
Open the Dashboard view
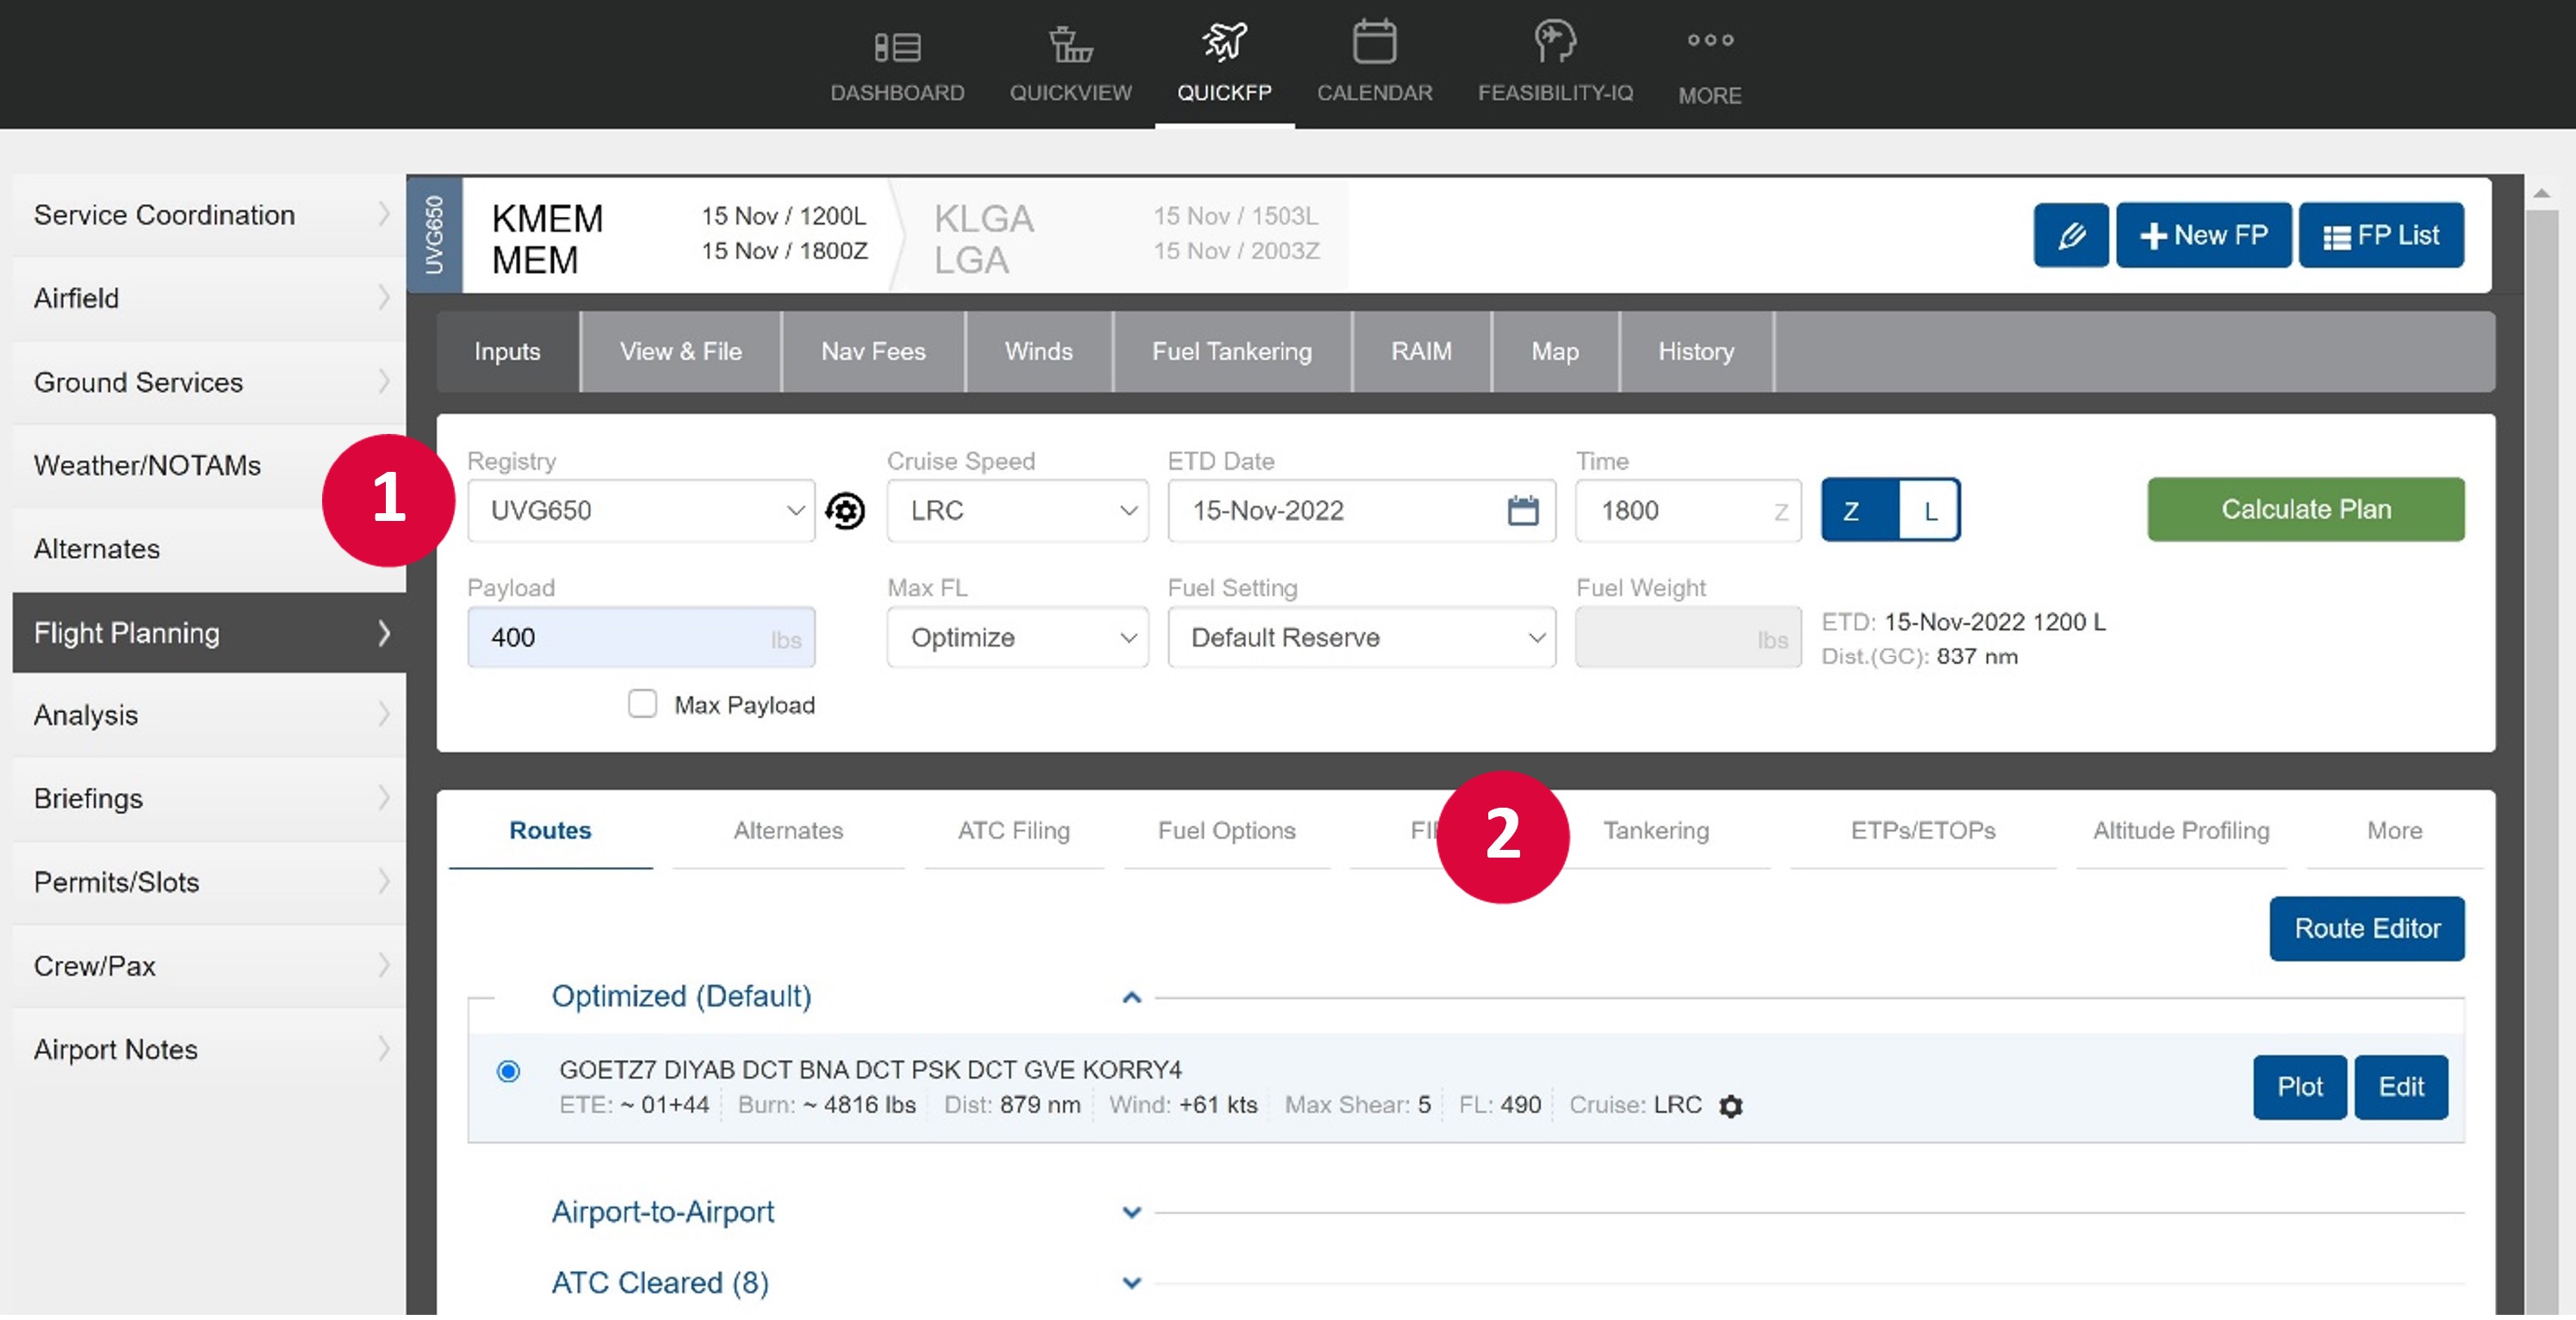[897, 62]
